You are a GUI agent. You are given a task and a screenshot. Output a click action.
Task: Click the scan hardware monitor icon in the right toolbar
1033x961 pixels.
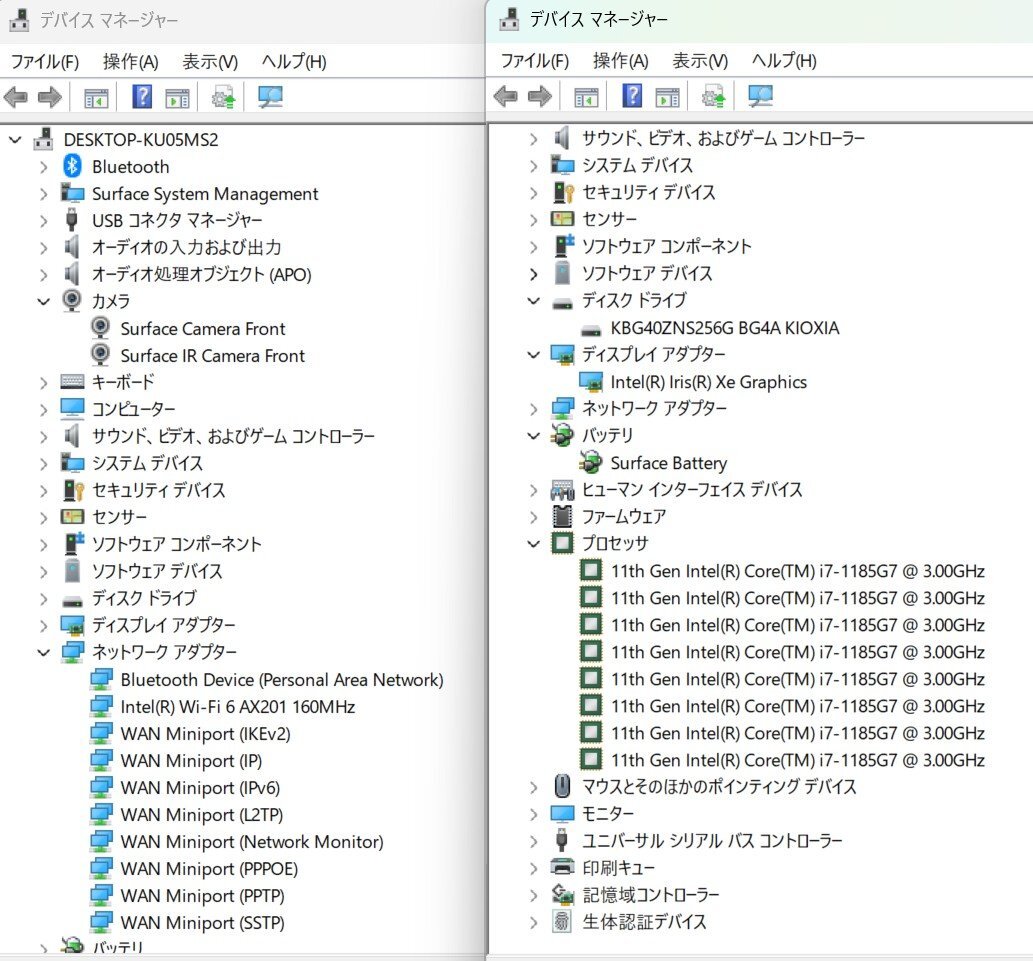pyautogui.click(x=761, y=96)
